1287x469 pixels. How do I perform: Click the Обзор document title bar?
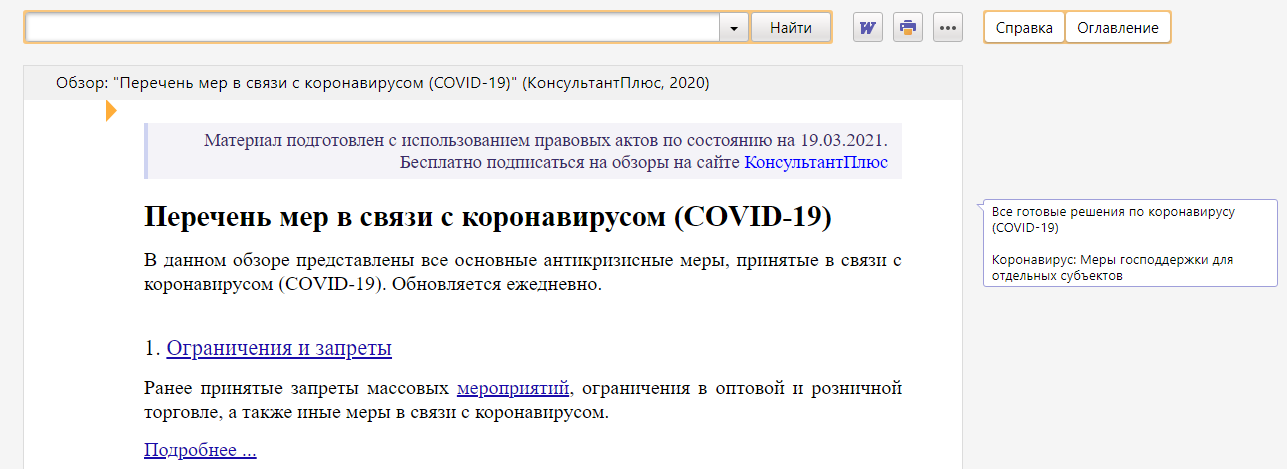click(x=383, y=83)
